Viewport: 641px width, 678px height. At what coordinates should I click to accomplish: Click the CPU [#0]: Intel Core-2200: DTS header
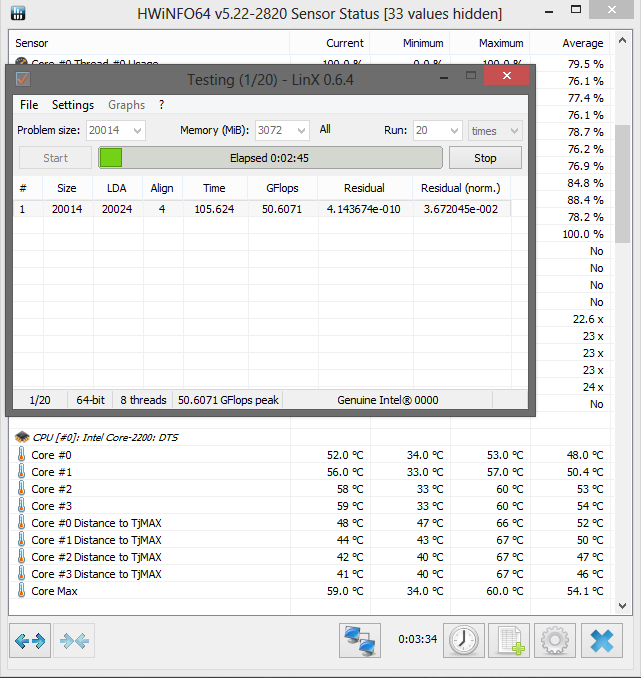(x=105, y=438)
